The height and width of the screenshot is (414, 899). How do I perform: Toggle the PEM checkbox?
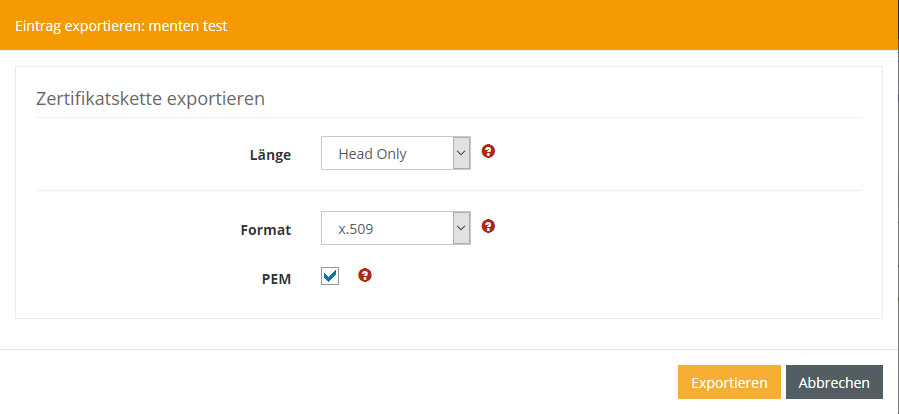point(330,276)
